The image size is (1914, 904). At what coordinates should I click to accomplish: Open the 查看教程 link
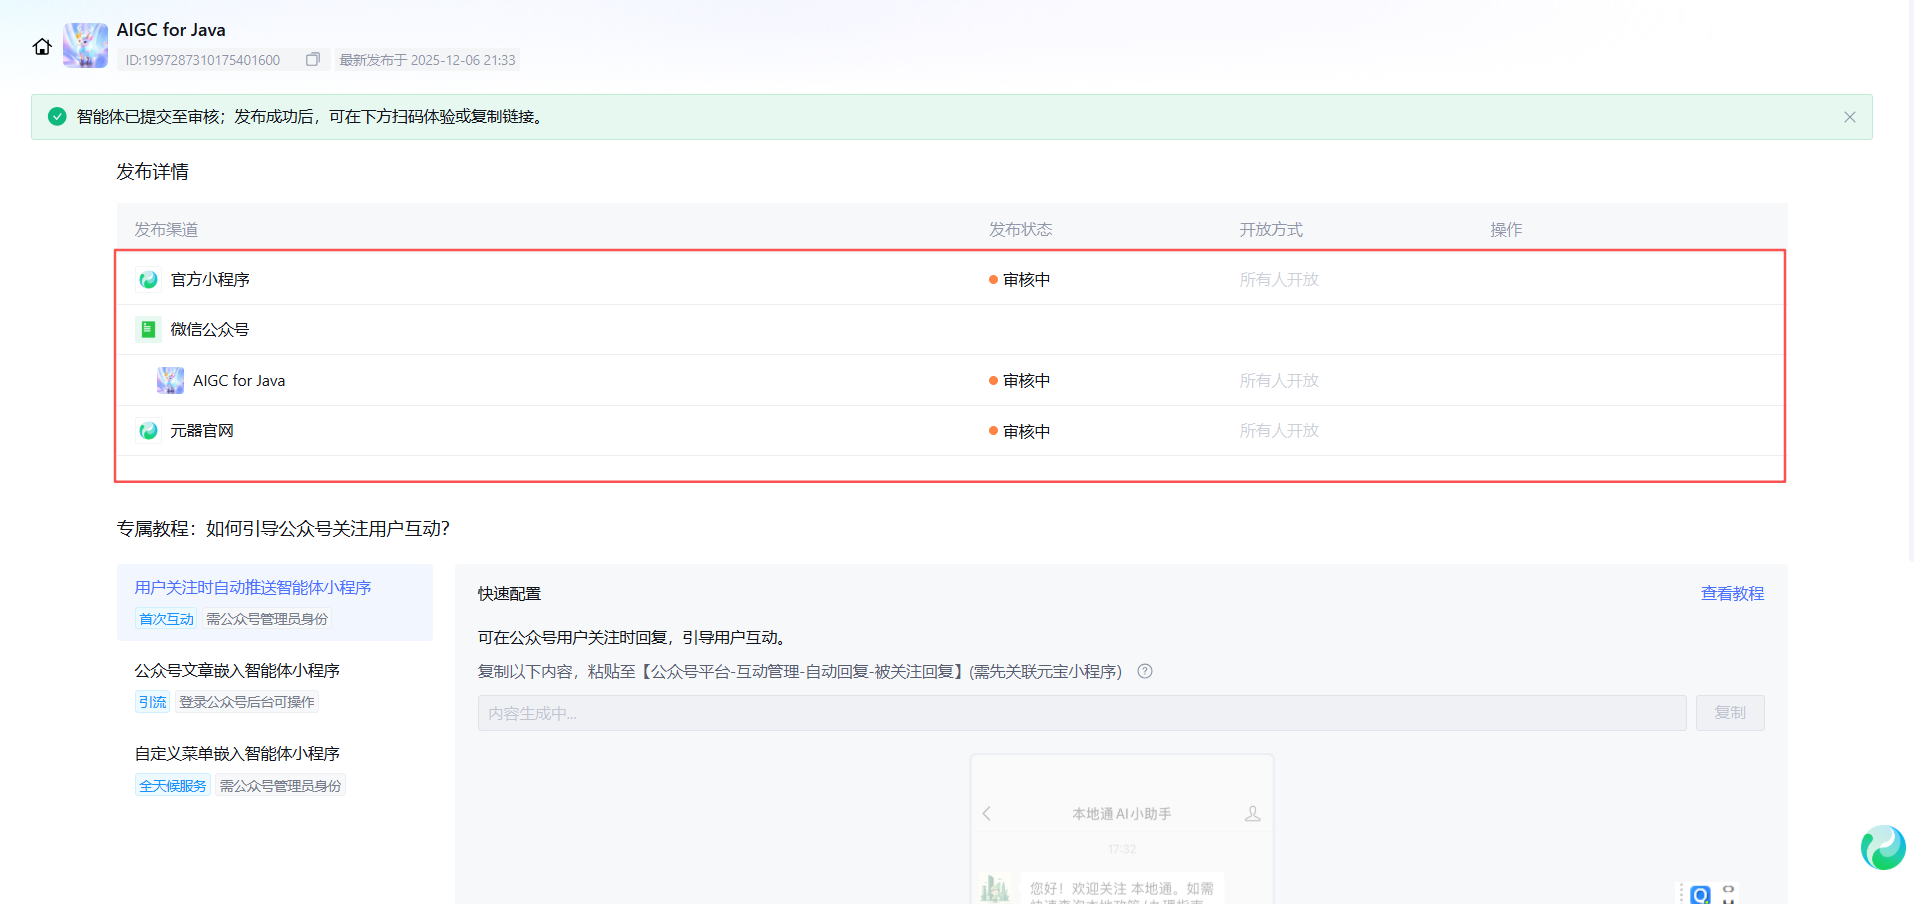pyautogui.click(x=1732, y=594)
